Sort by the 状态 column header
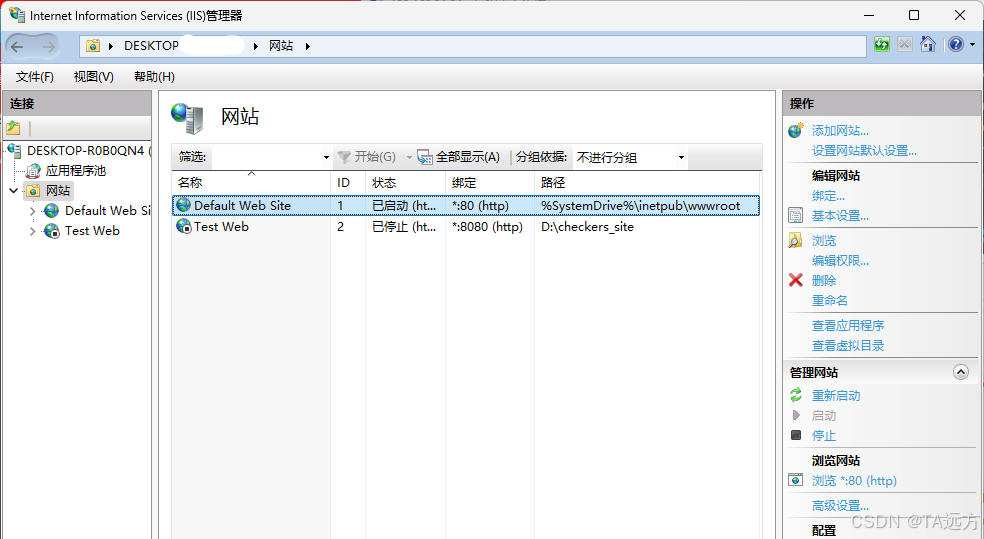This screenshot has height=539, width=984. point(405,183)
